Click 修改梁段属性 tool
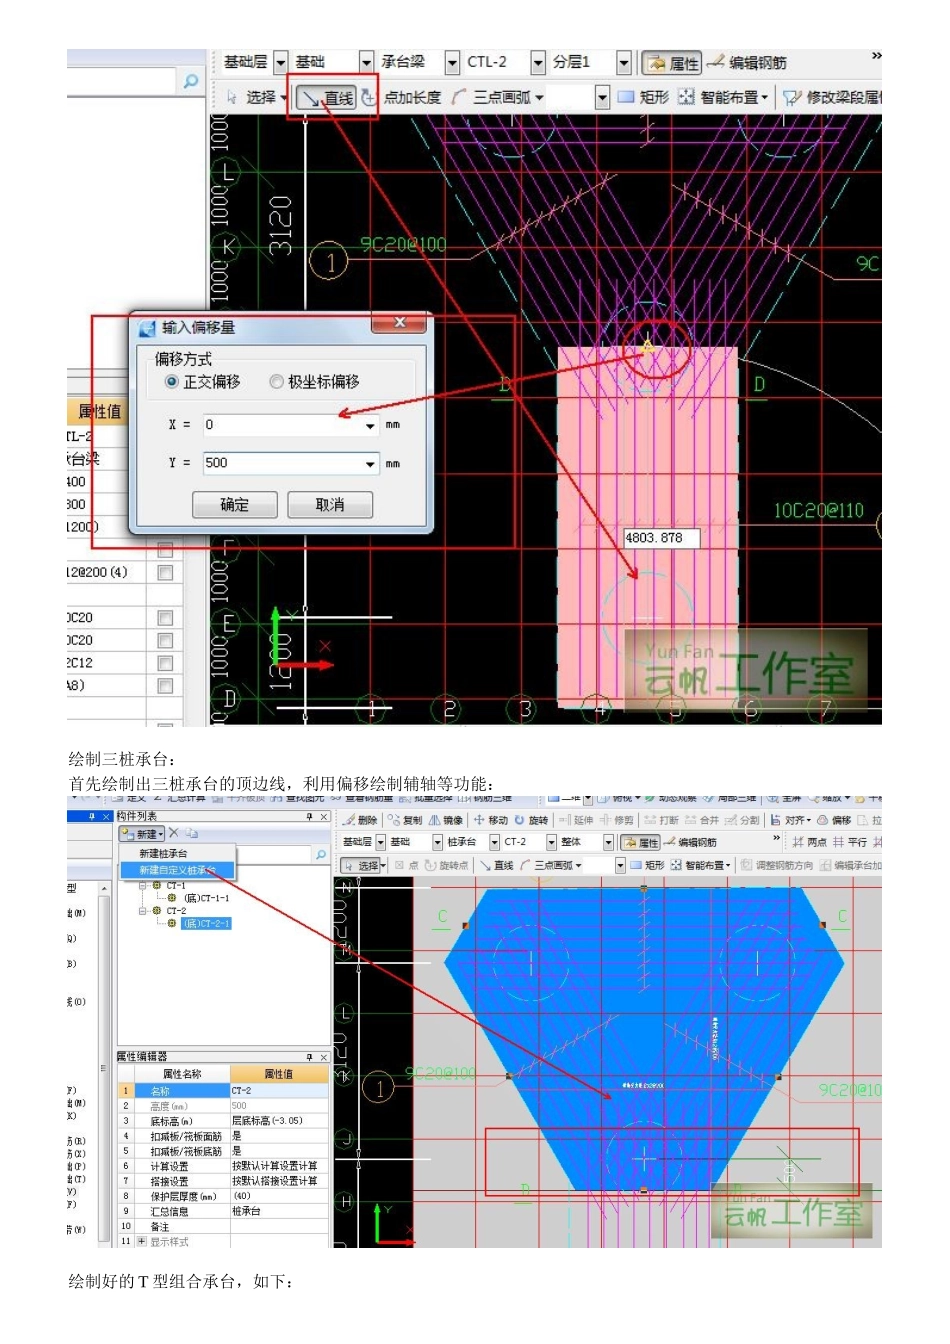Viewport: 950px width, 1344px height. click(x=832, y=97)
